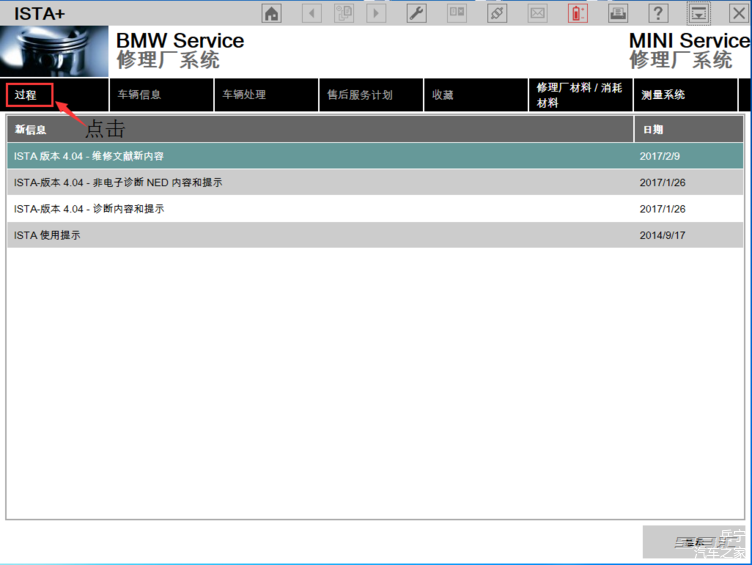Click the minimize-to-tray window icon
The height and width of the screenshot is (565, 752).
(698, 13)
